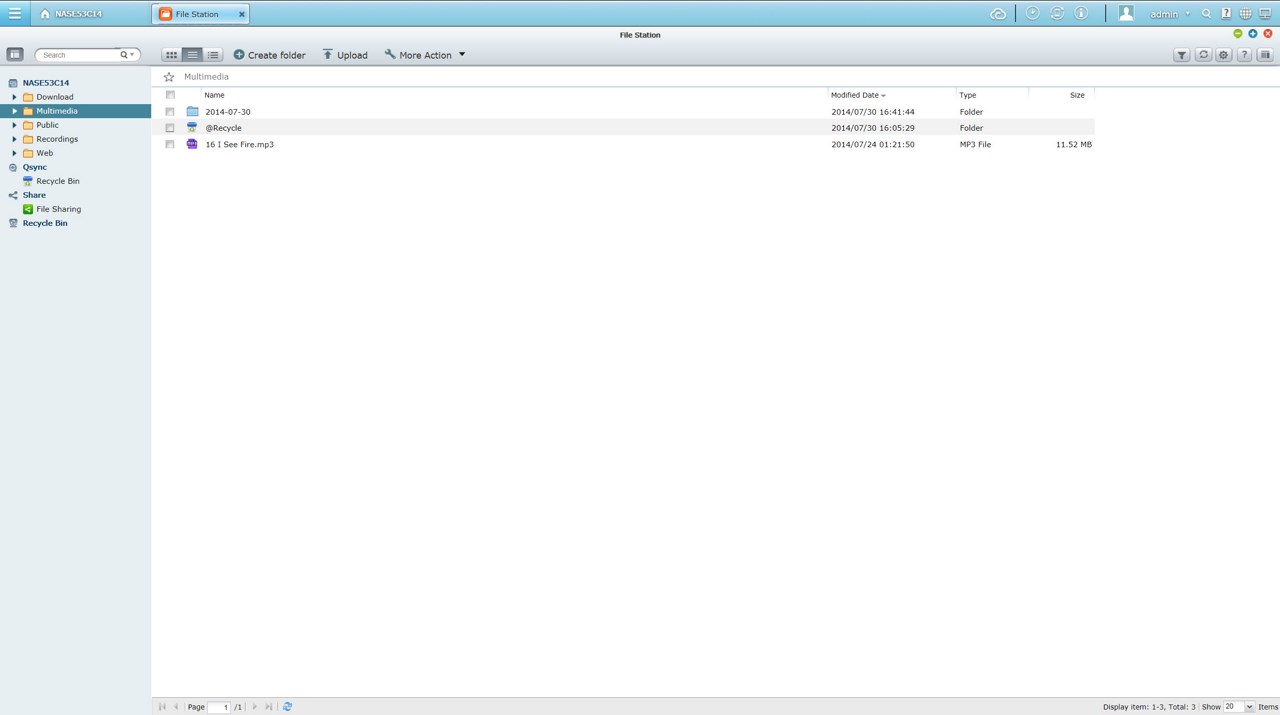Open the cloud service icon
This screenshot has width=1280, height=715.
point(998,14)
